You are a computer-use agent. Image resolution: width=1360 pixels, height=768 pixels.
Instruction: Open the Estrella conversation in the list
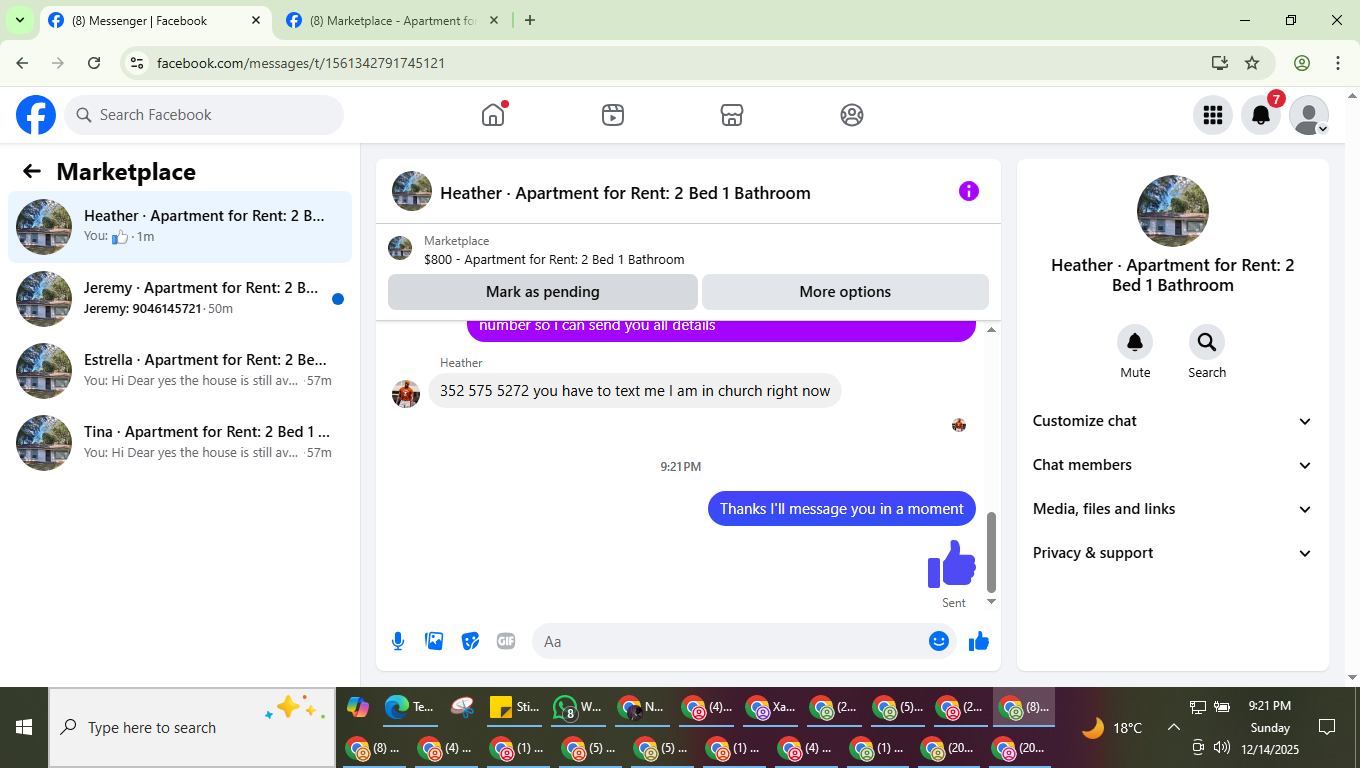click(x=180, y=371)
